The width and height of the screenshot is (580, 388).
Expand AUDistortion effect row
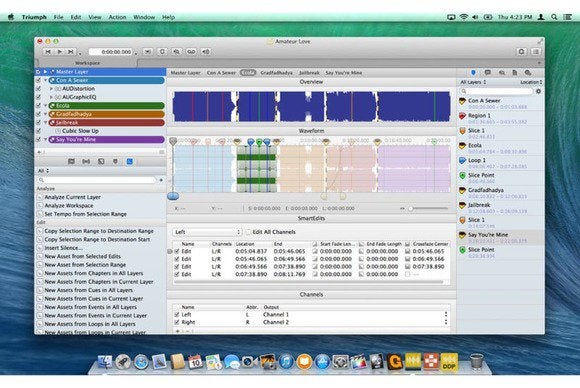coord(51,89)
